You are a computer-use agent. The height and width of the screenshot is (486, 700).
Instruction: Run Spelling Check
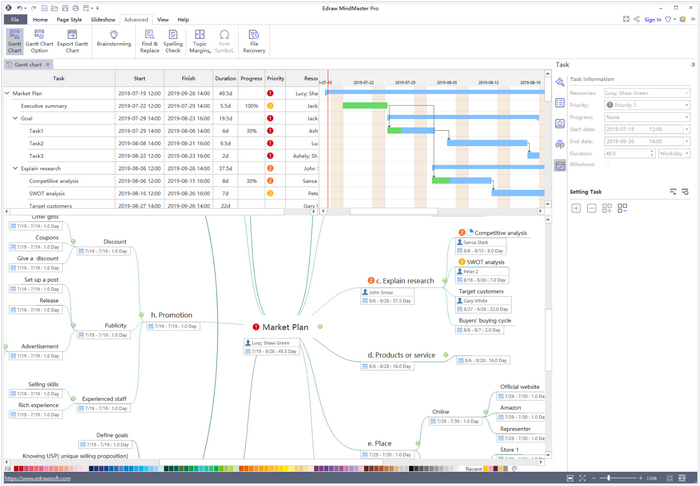173,41
